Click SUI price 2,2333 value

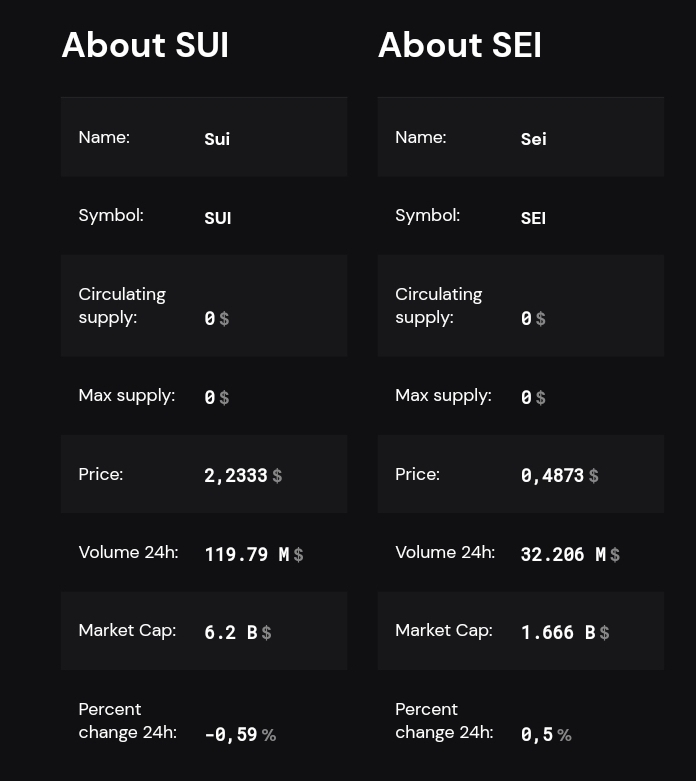(236, 475)
